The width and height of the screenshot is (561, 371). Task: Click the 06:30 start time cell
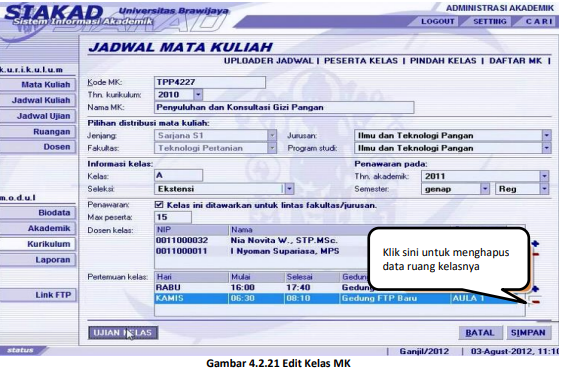[x=243, y=298]
